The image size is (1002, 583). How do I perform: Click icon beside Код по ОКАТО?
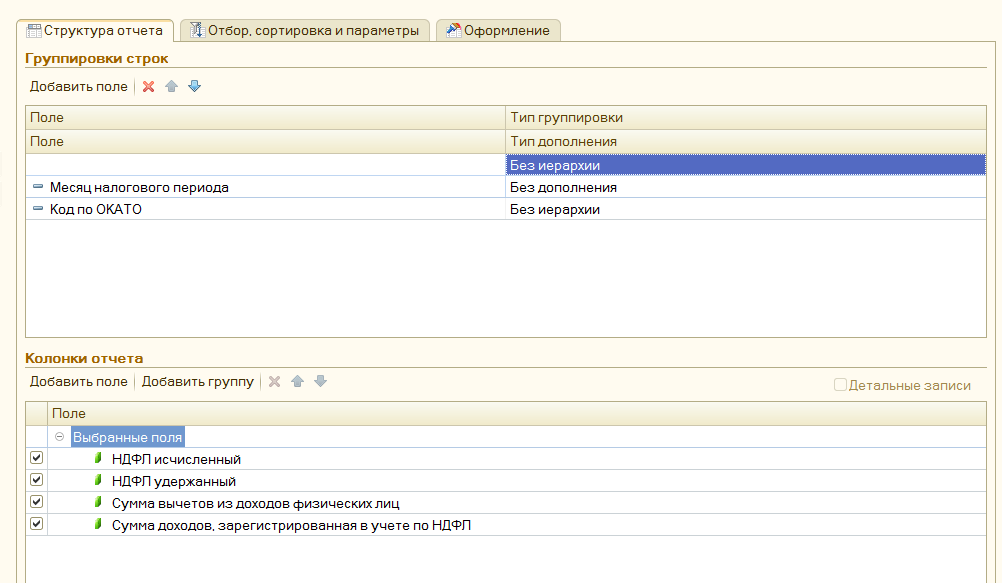click(38, 209)
